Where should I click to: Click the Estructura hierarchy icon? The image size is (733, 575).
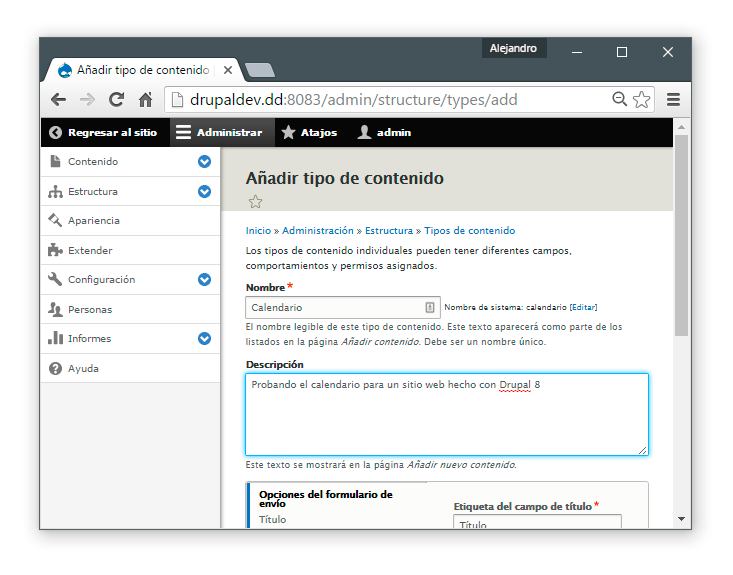[55, 191]
